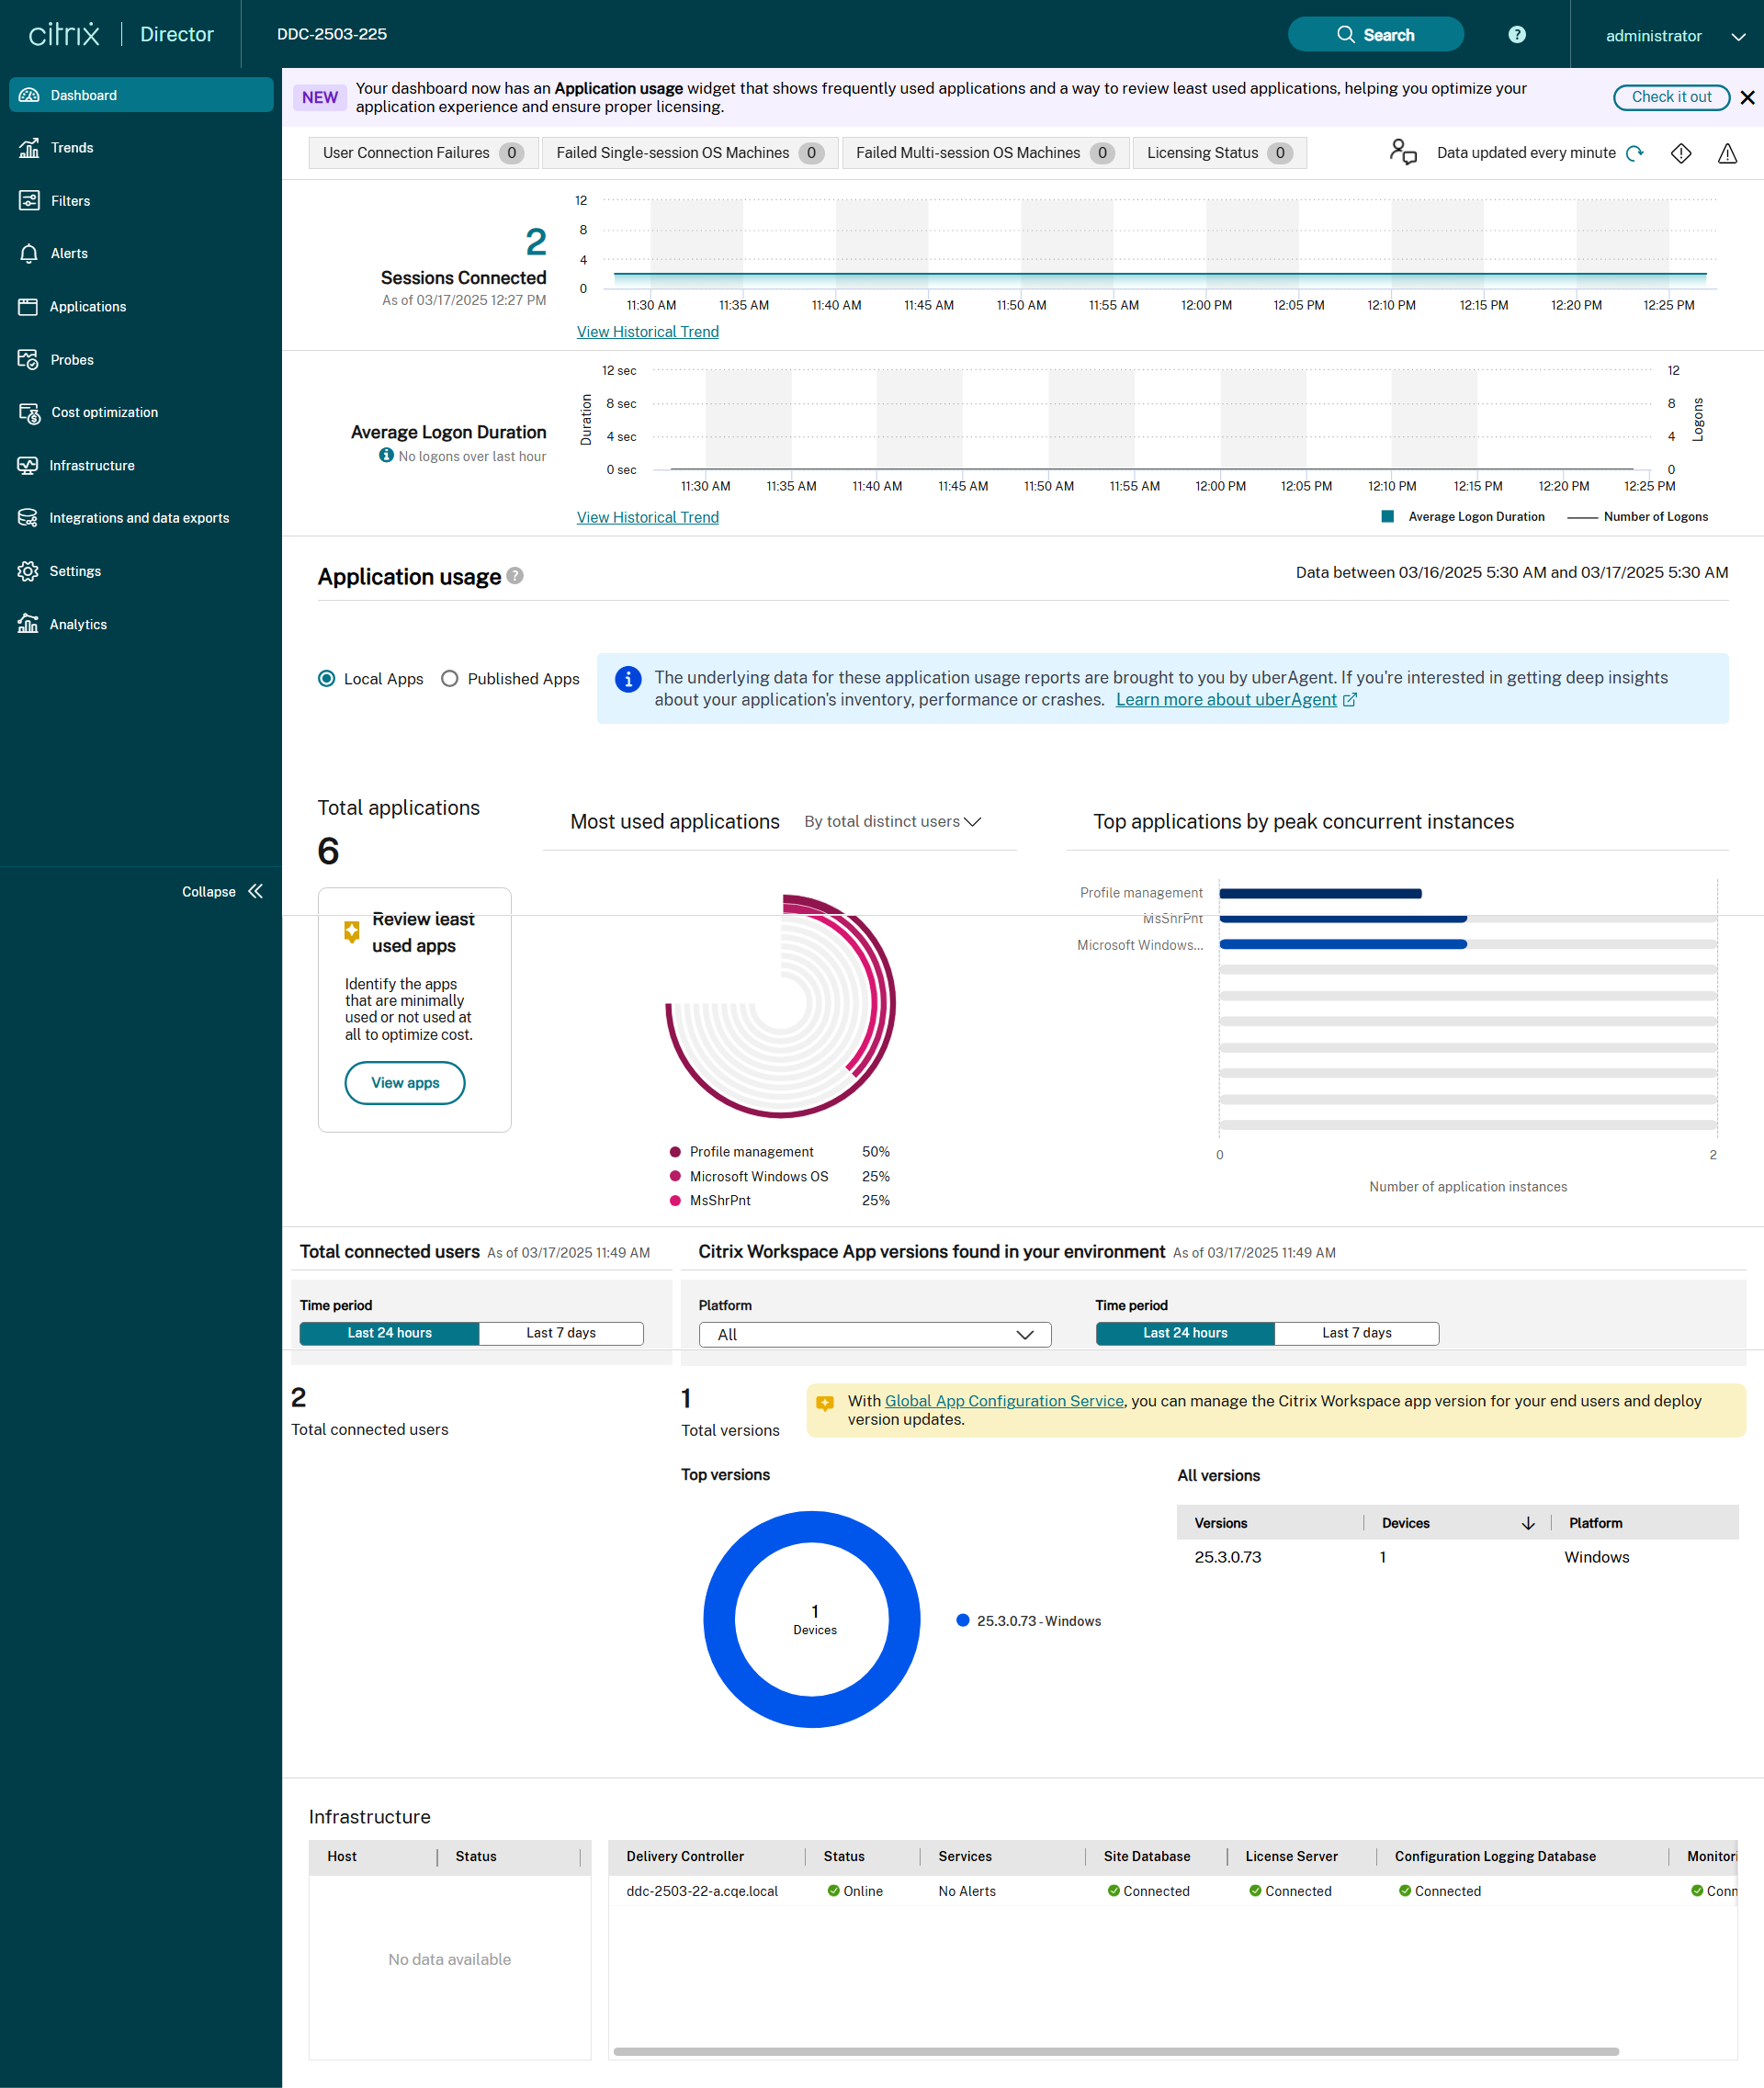The image size is (1764, 2088).
Task: Click the Application usage help icon
Action: tap(515, 576)
